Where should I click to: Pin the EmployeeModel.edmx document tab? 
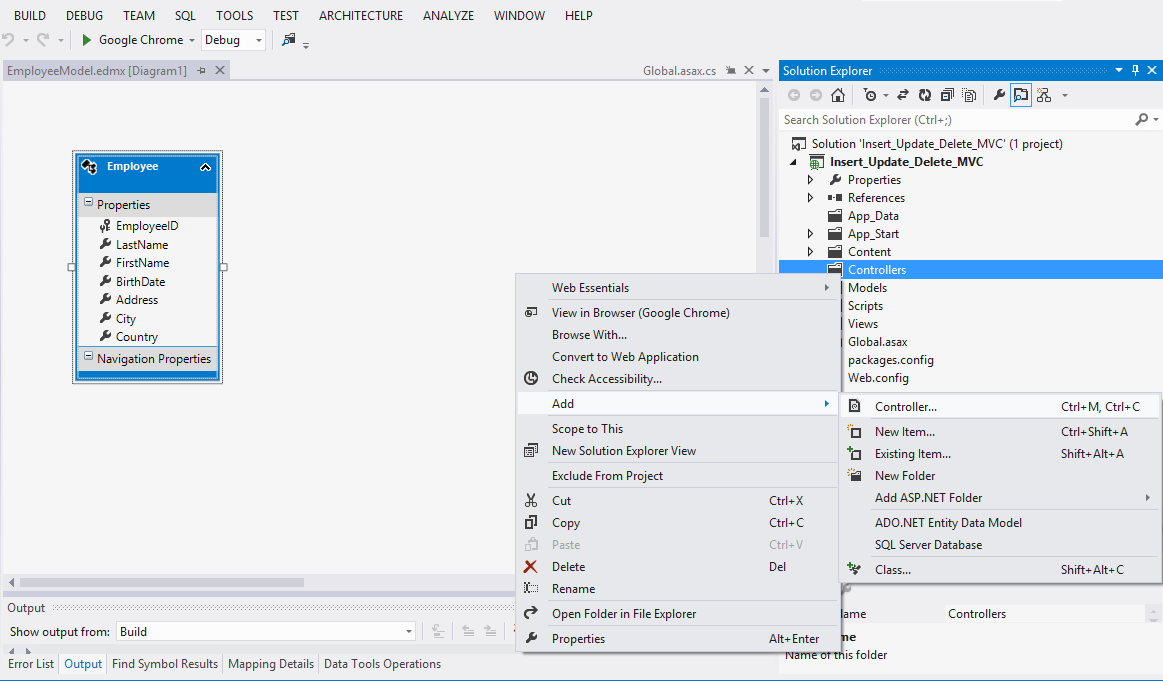pos(203,70)
